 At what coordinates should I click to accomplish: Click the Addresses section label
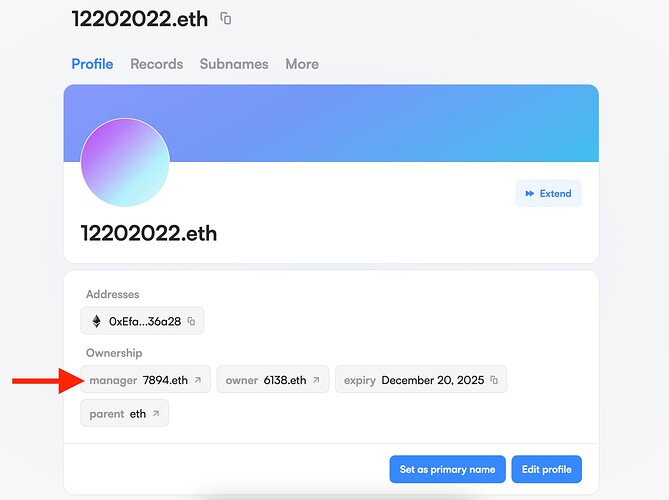click(113, 294)
